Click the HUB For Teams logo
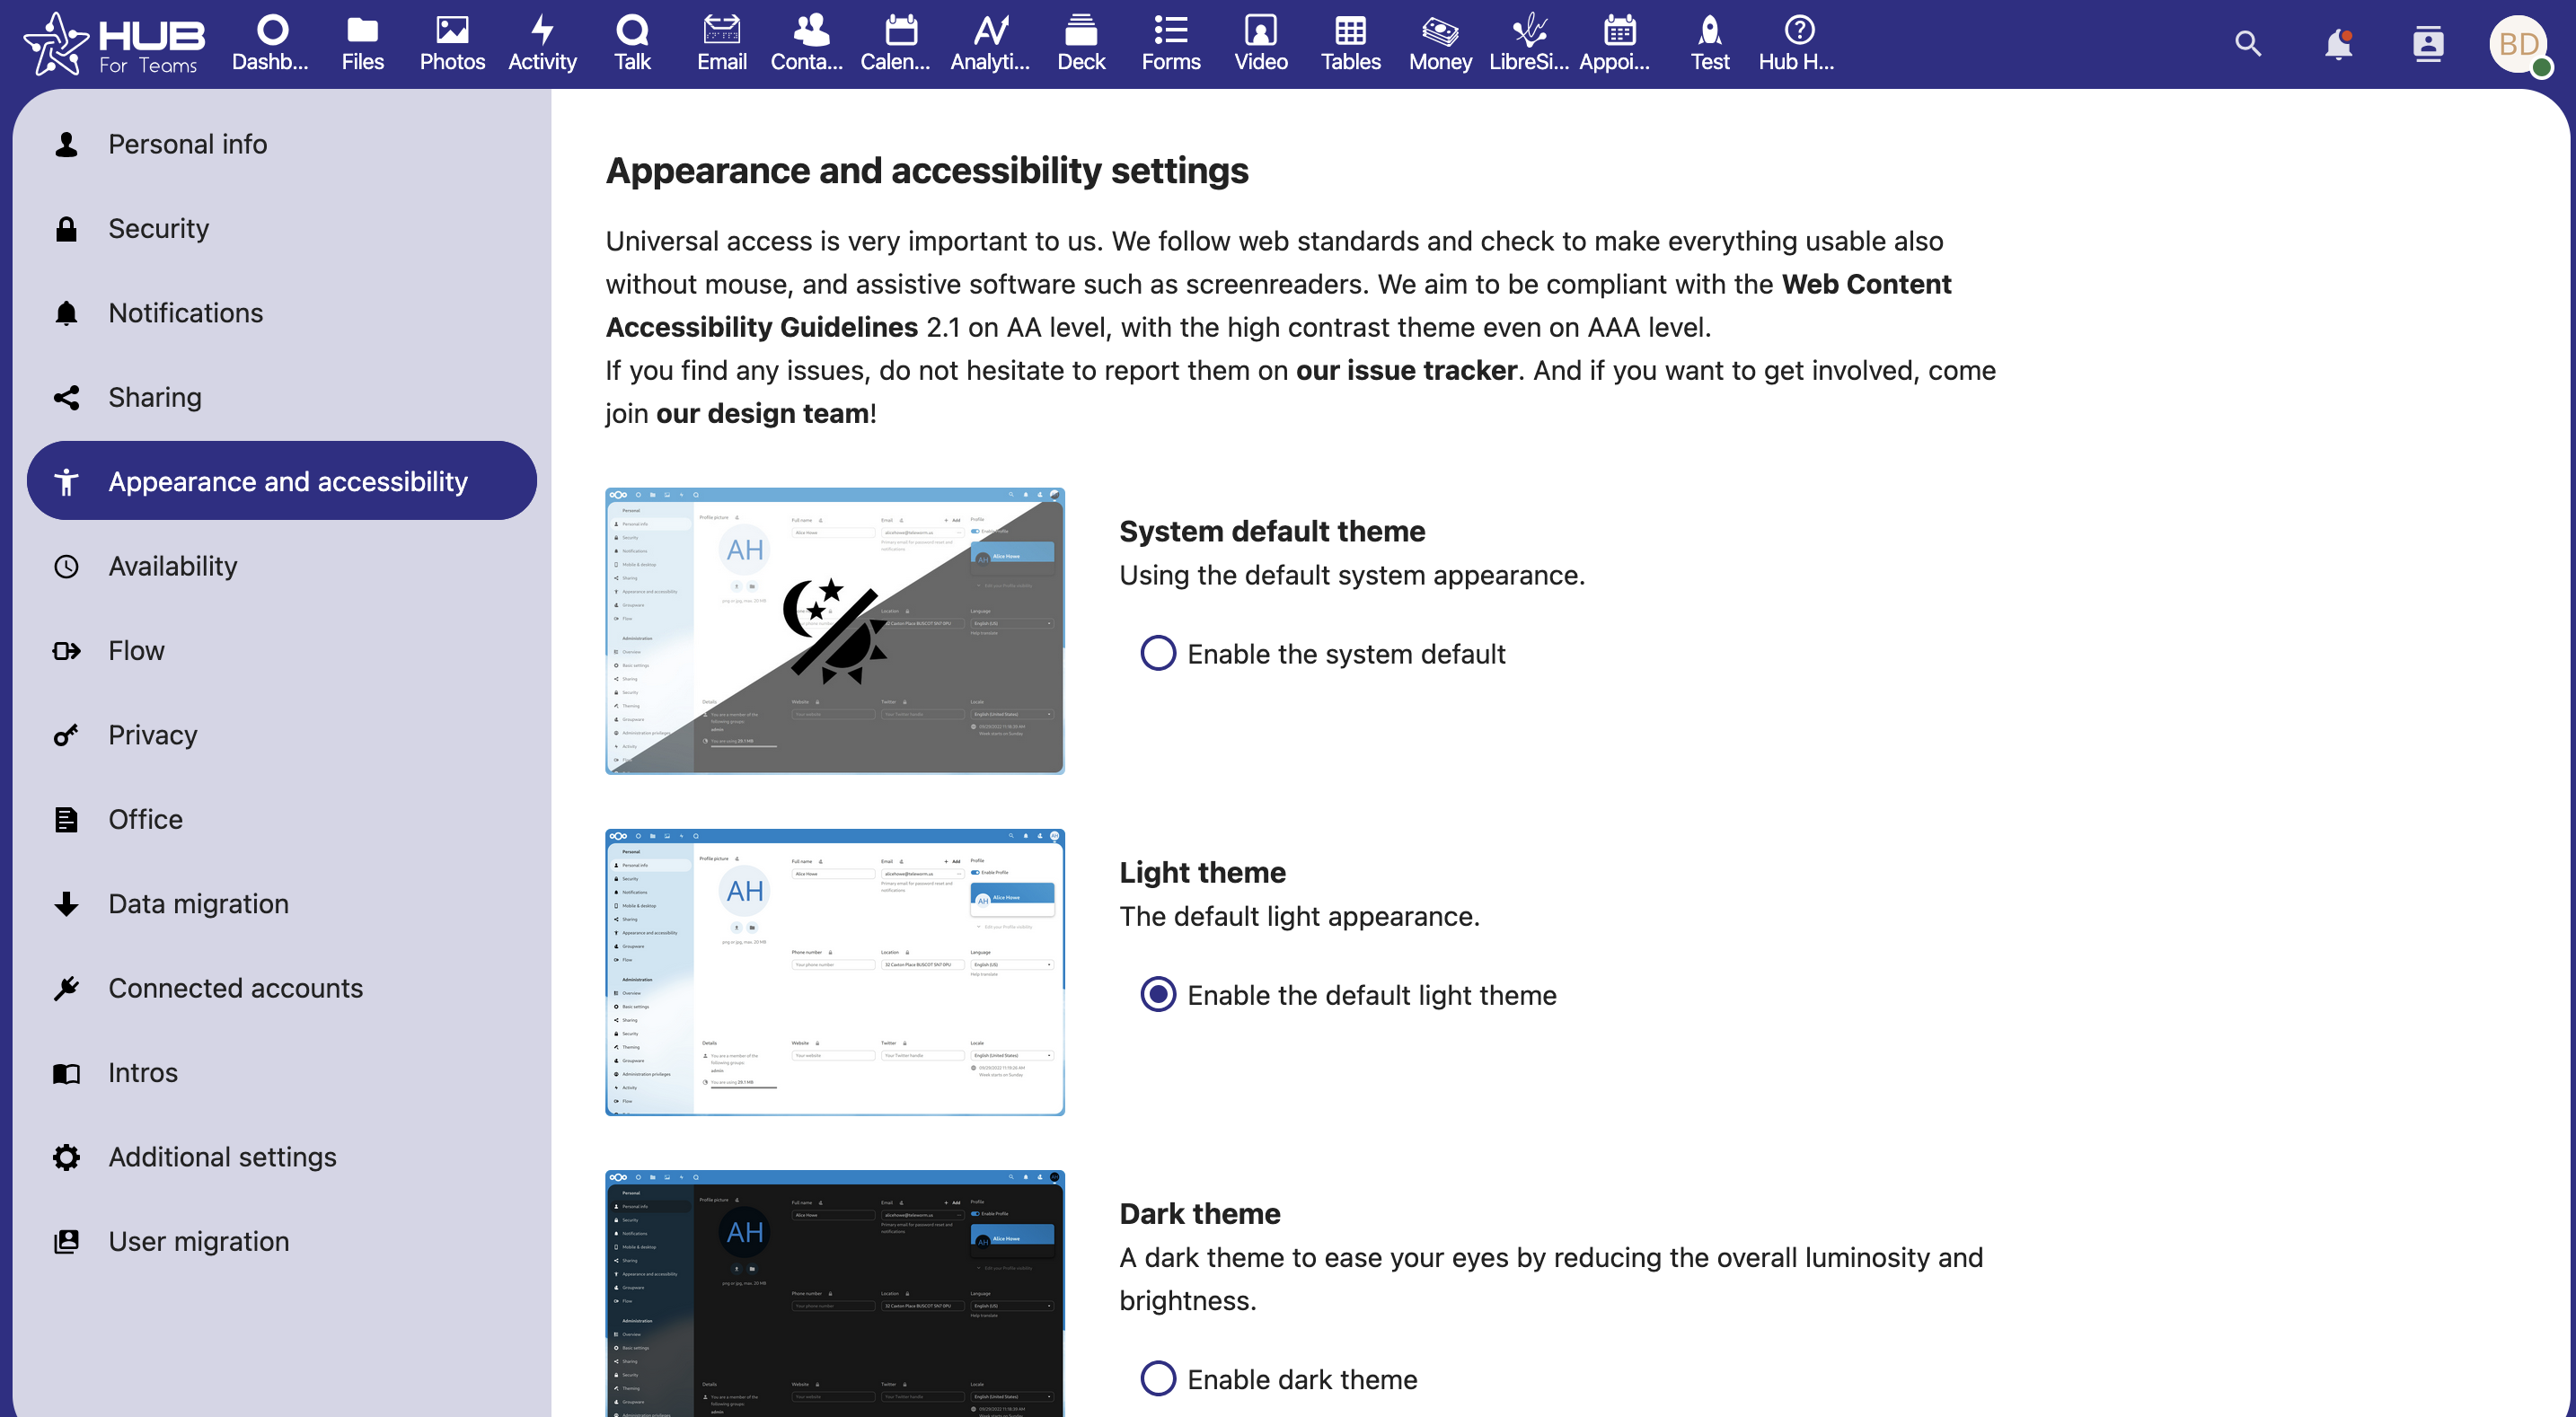This screenshot has width=2576, height=1417. click(x=113, y=44)
